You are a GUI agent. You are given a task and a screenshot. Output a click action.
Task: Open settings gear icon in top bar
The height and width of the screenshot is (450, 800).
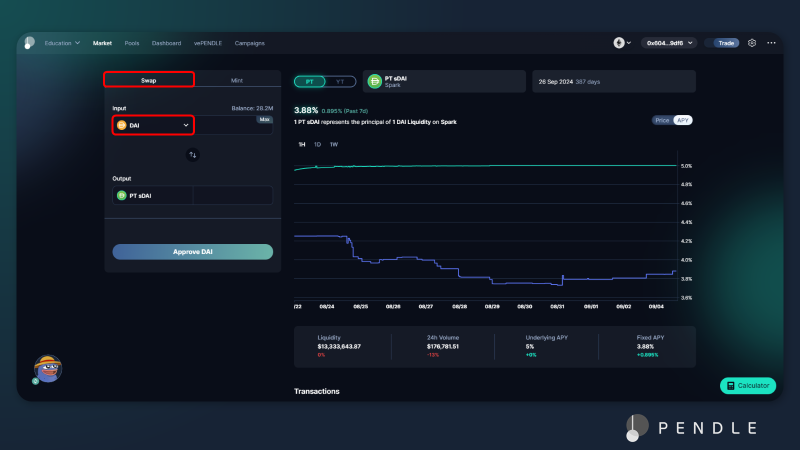(x=752, y=43)
